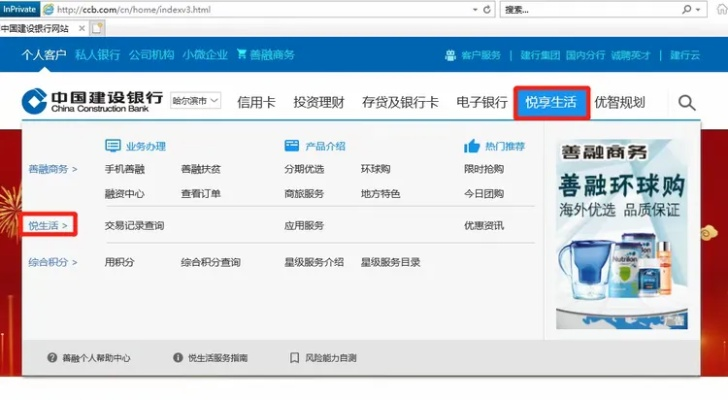Click the InPrivate browsing indicator
The height and width of the screenshot is (400, 728).
click(x=20, y=9)
